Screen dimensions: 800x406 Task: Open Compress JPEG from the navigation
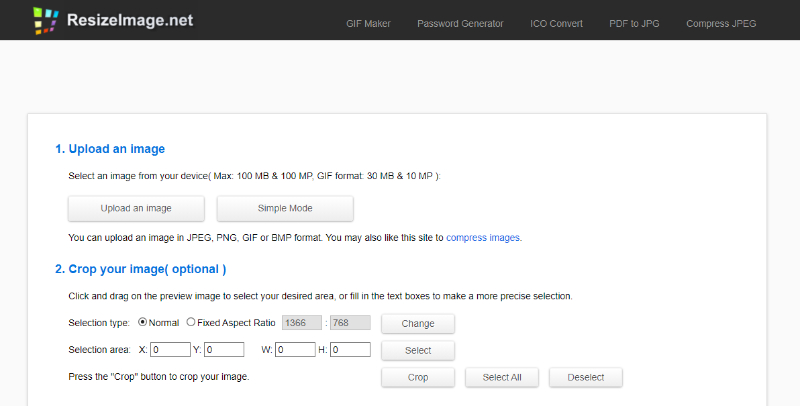coord(721,23)
